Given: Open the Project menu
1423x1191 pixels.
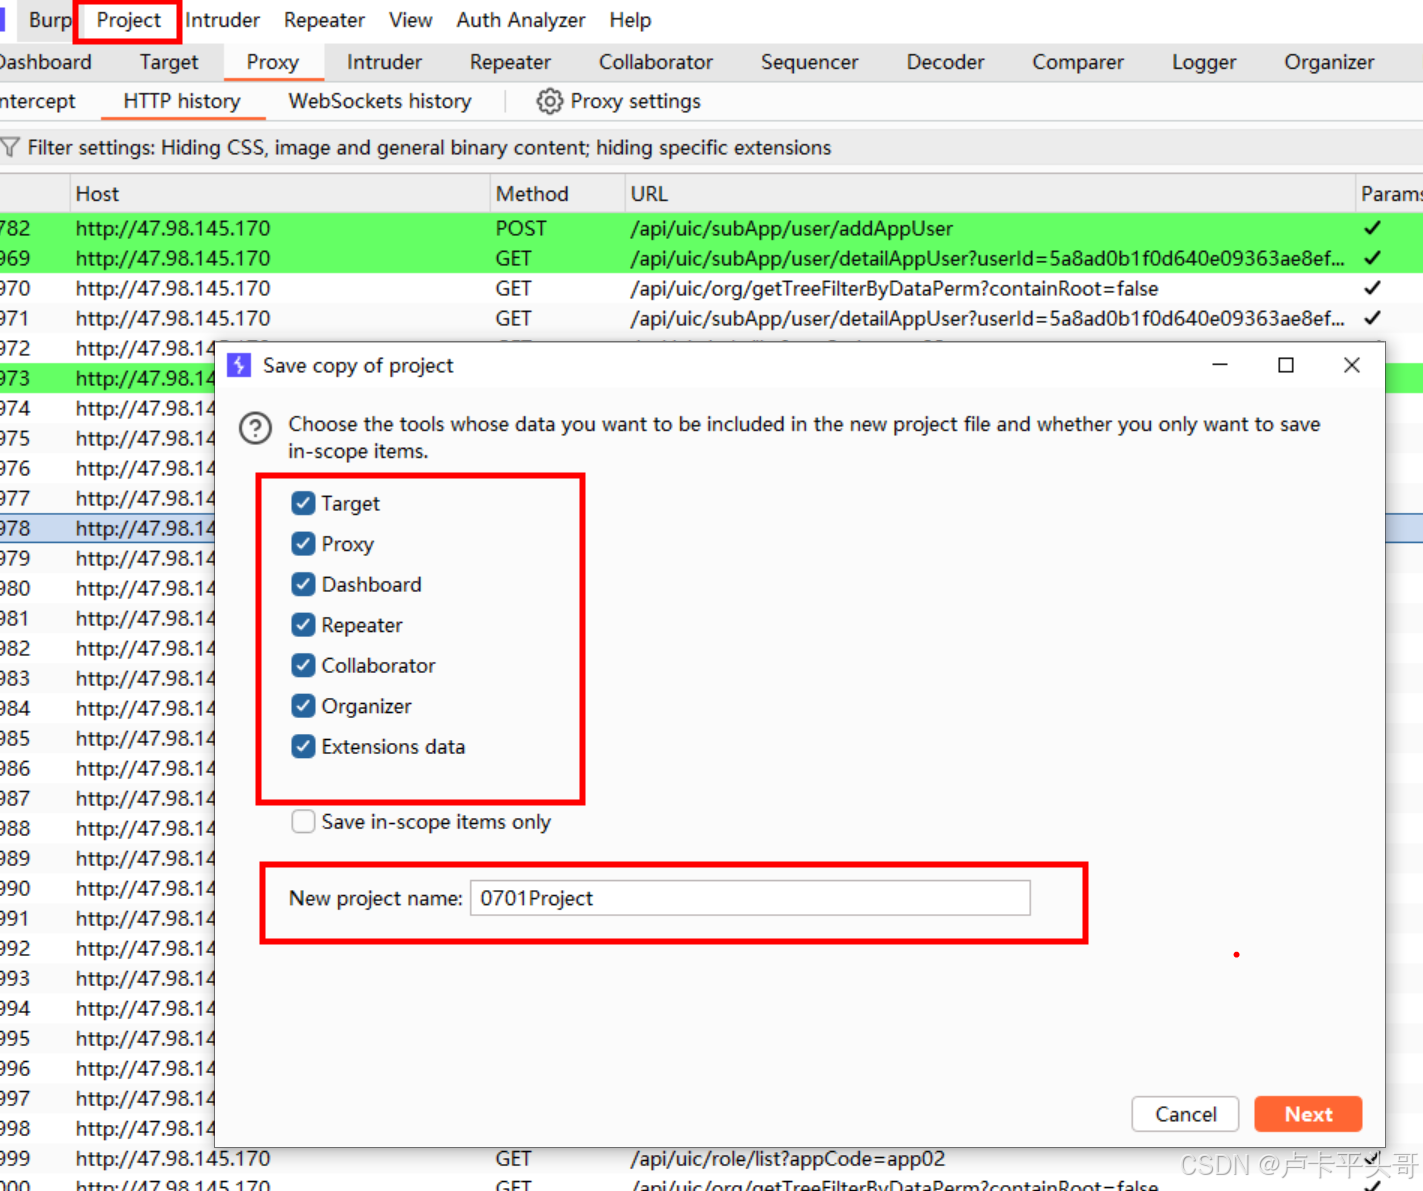Looking at the screenshot, I should 127,19.
